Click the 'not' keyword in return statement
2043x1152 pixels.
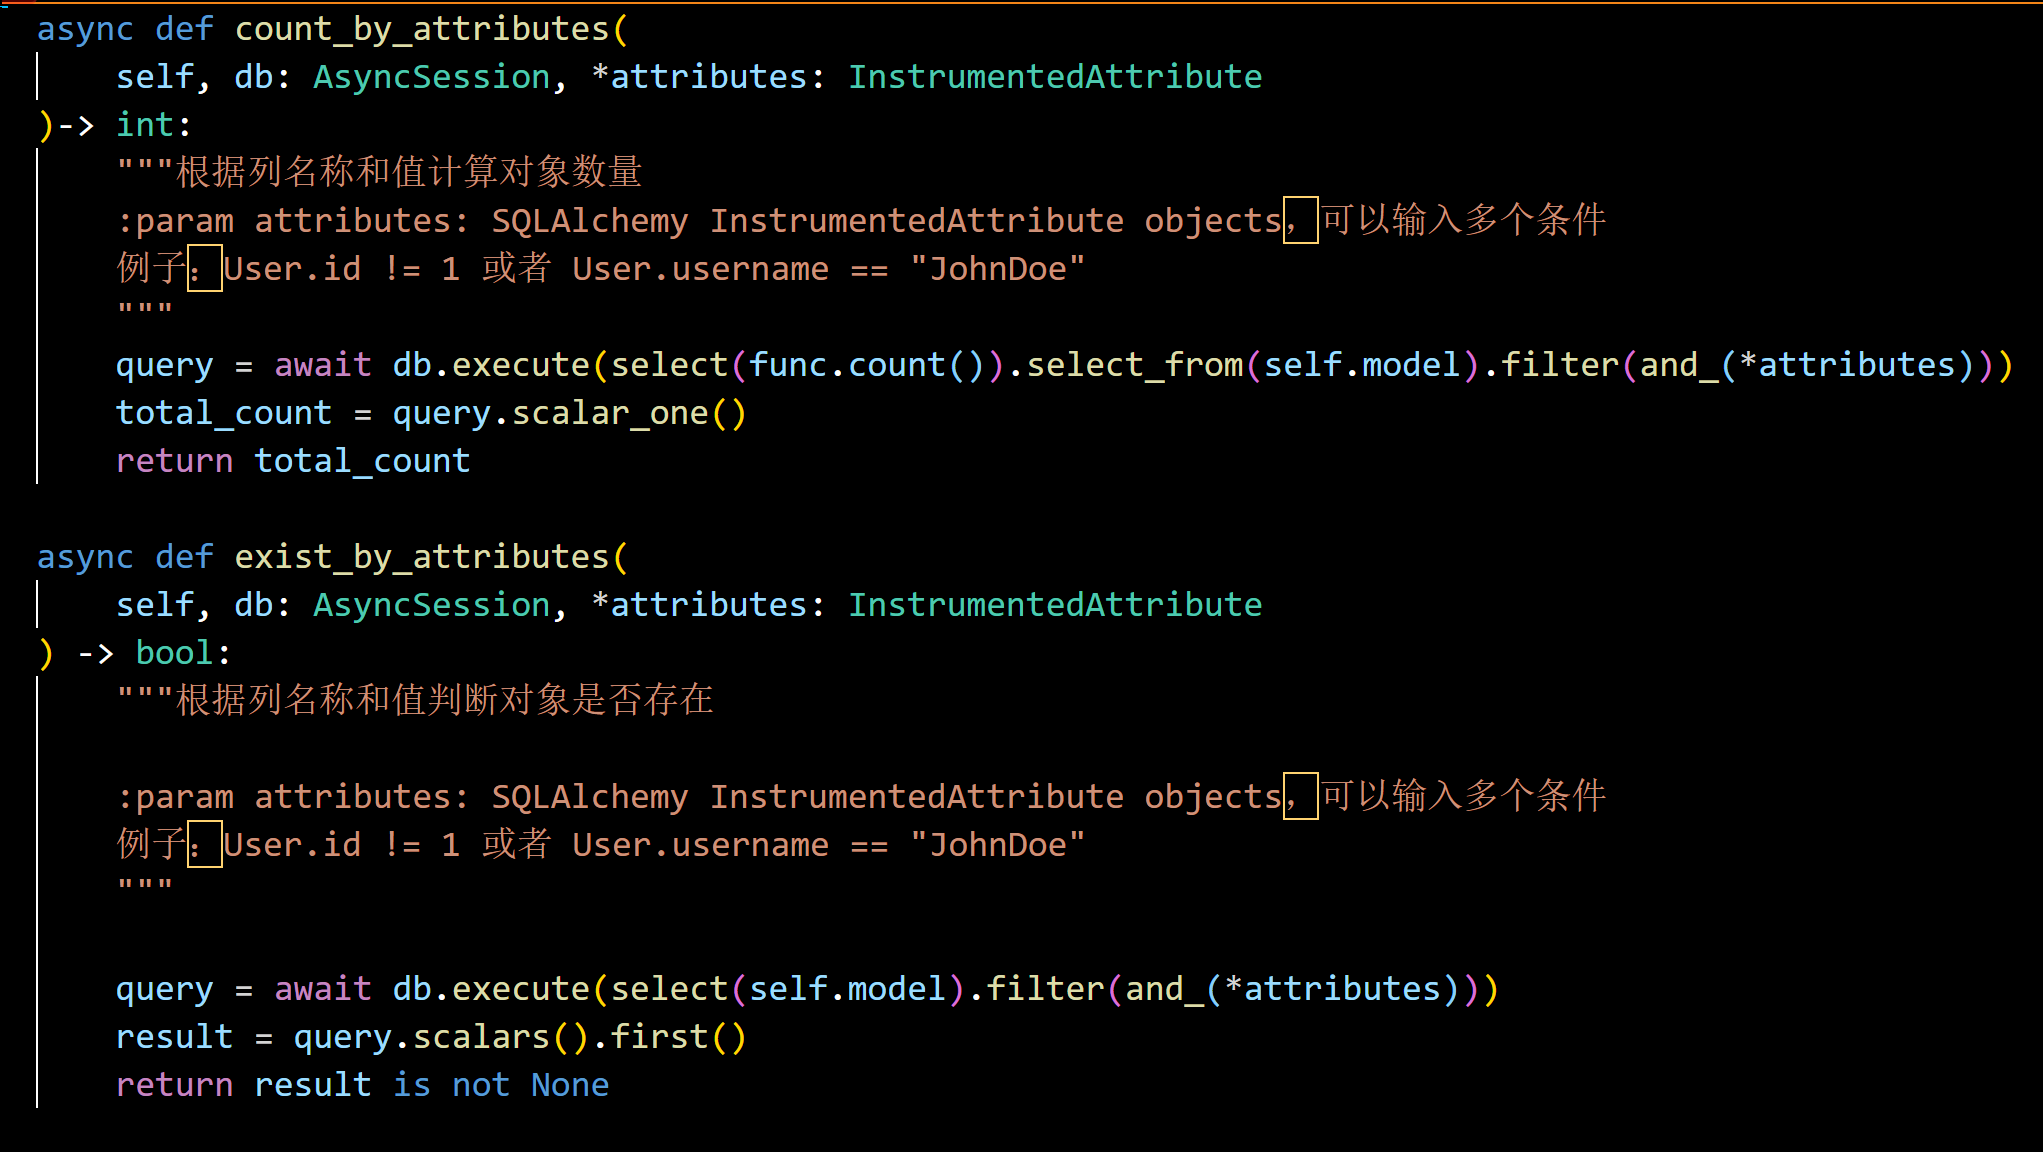(x=480, y=1085)
